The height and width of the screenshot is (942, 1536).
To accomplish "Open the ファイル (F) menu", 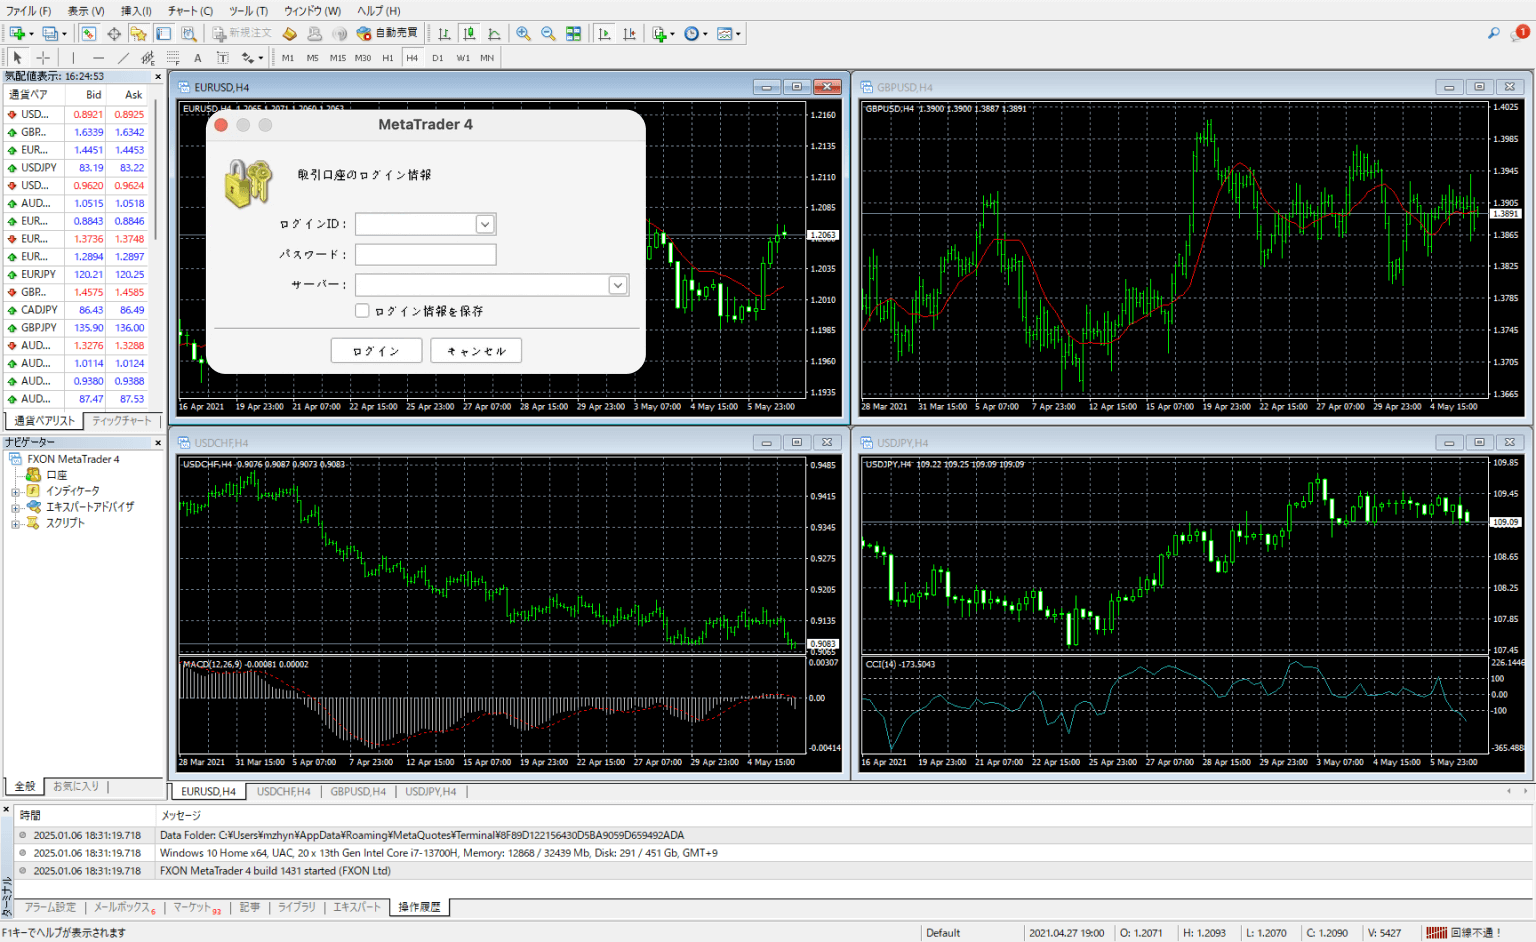I will click(28, 11).
